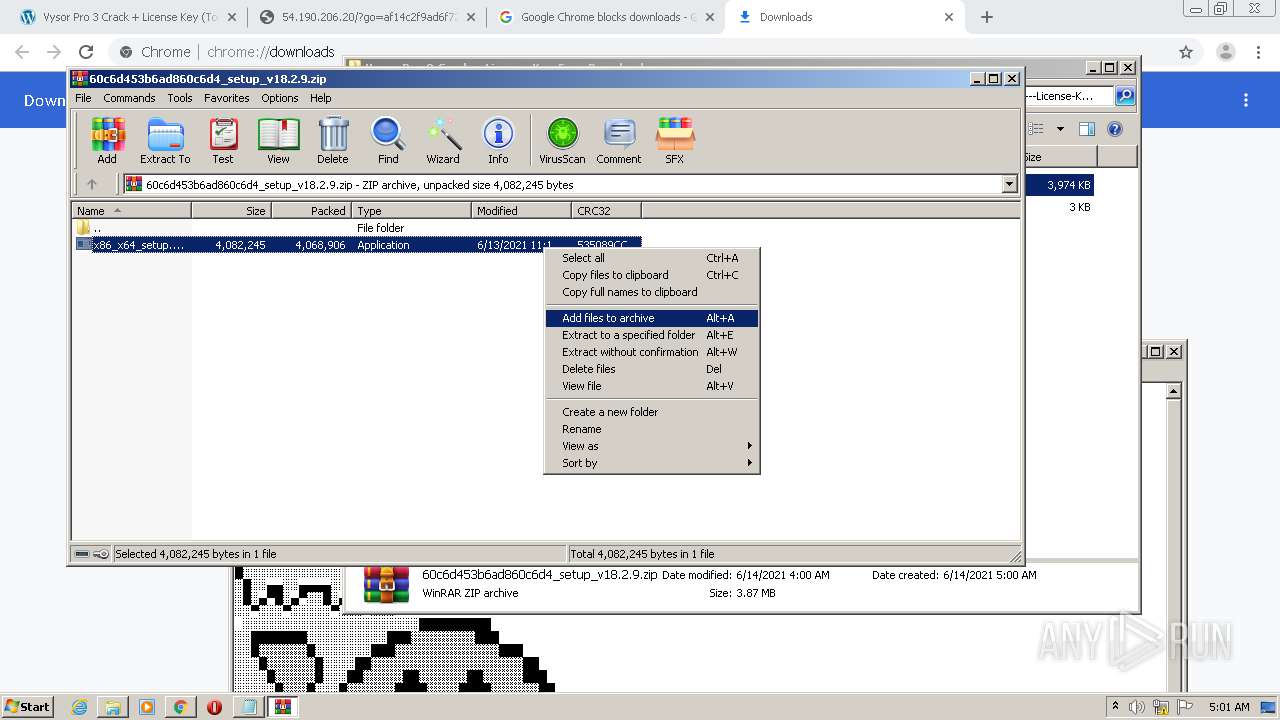Image resolution: width=1280 pixels, height=720 pixels.
Task: Choose Select all in context menu
Action: pyautogui.click(x=652, y=258)
